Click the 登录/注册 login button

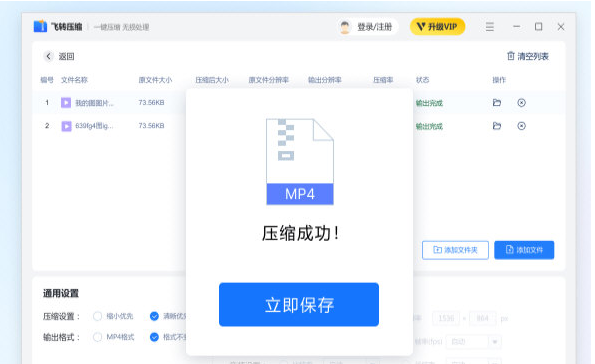pyautogui.click(x=375, y=27)
